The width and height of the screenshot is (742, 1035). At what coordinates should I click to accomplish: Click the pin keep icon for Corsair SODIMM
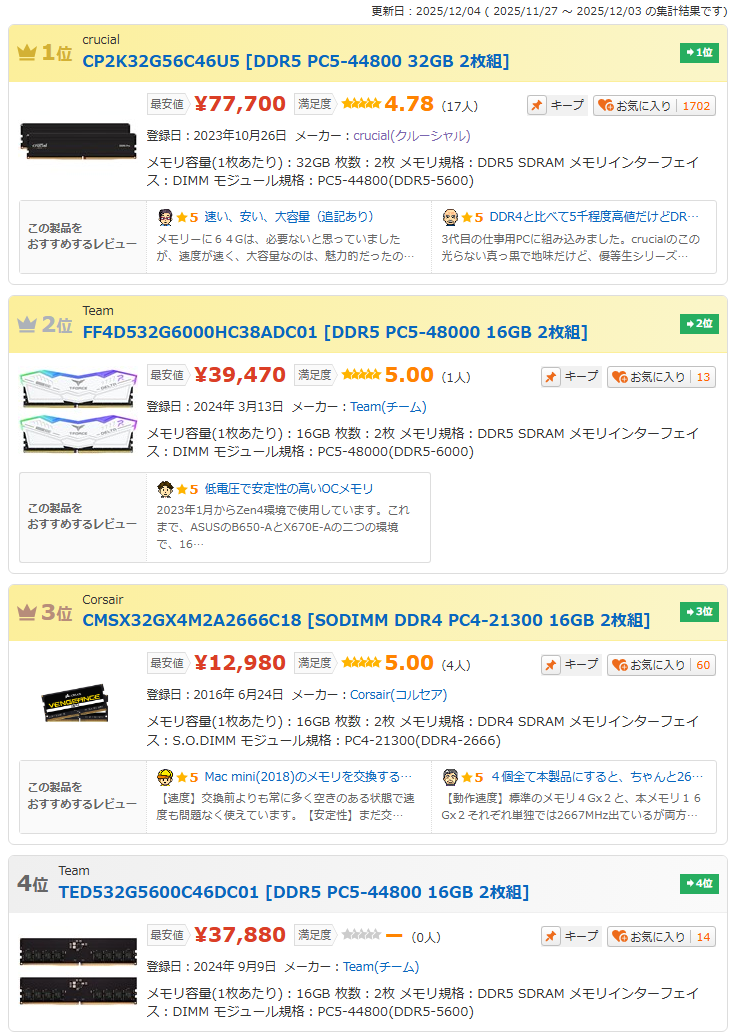point(551,665)
